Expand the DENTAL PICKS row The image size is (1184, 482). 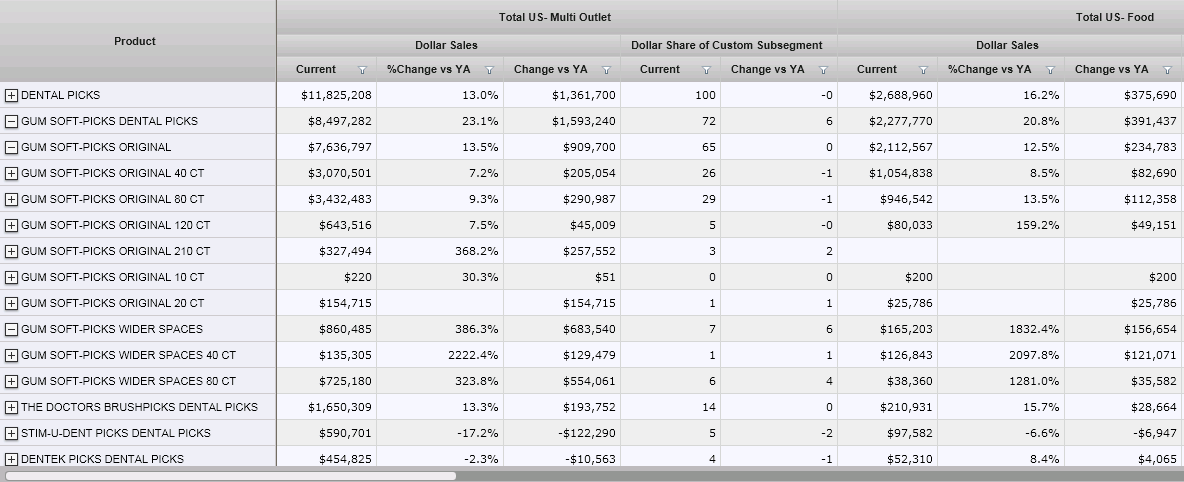pyautogui.click(x=12, y=95)
